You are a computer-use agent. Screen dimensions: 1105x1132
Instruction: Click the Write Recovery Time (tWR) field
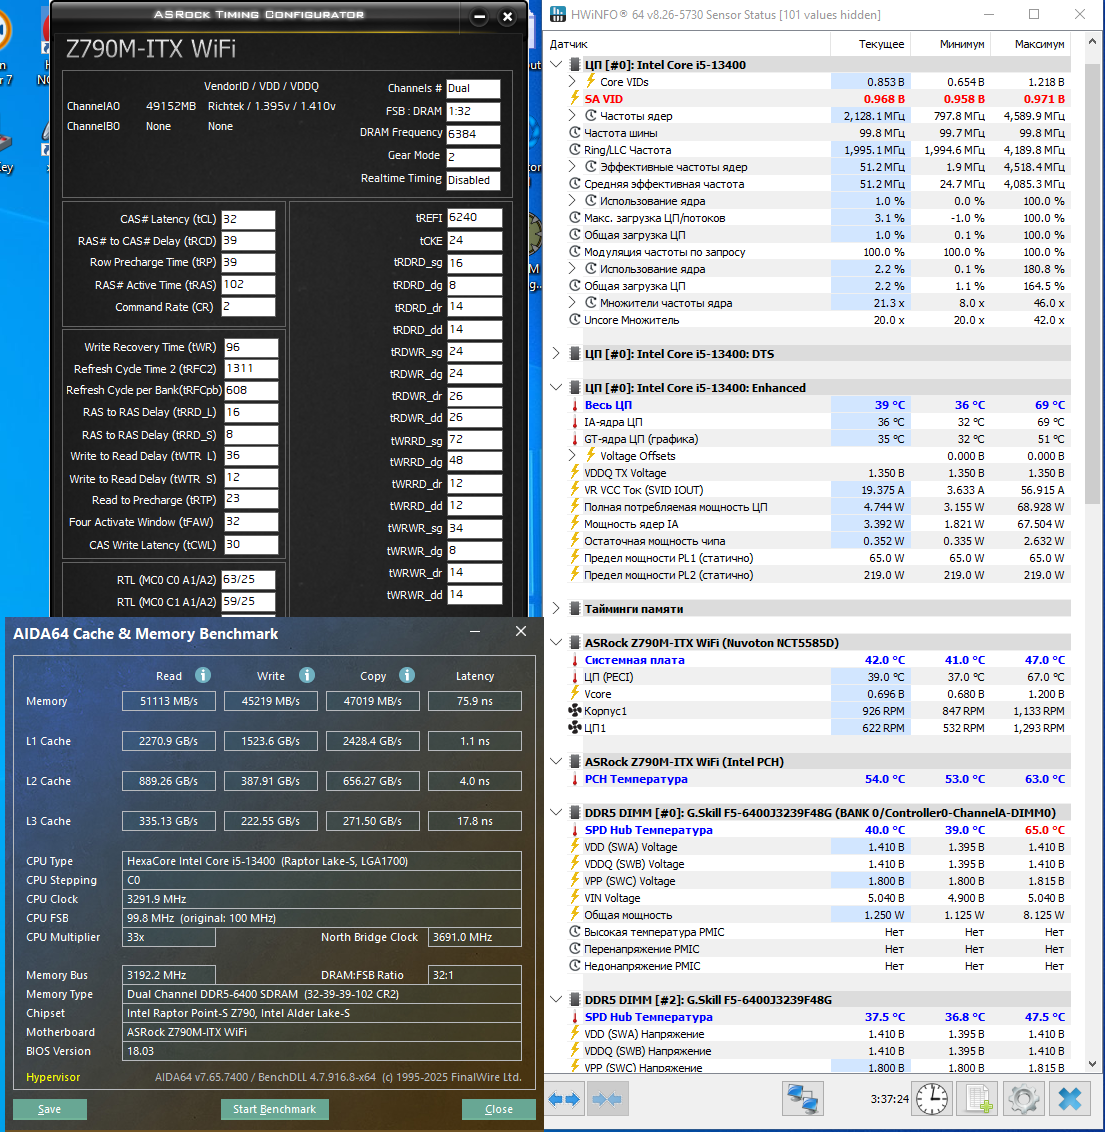point(250,347)
